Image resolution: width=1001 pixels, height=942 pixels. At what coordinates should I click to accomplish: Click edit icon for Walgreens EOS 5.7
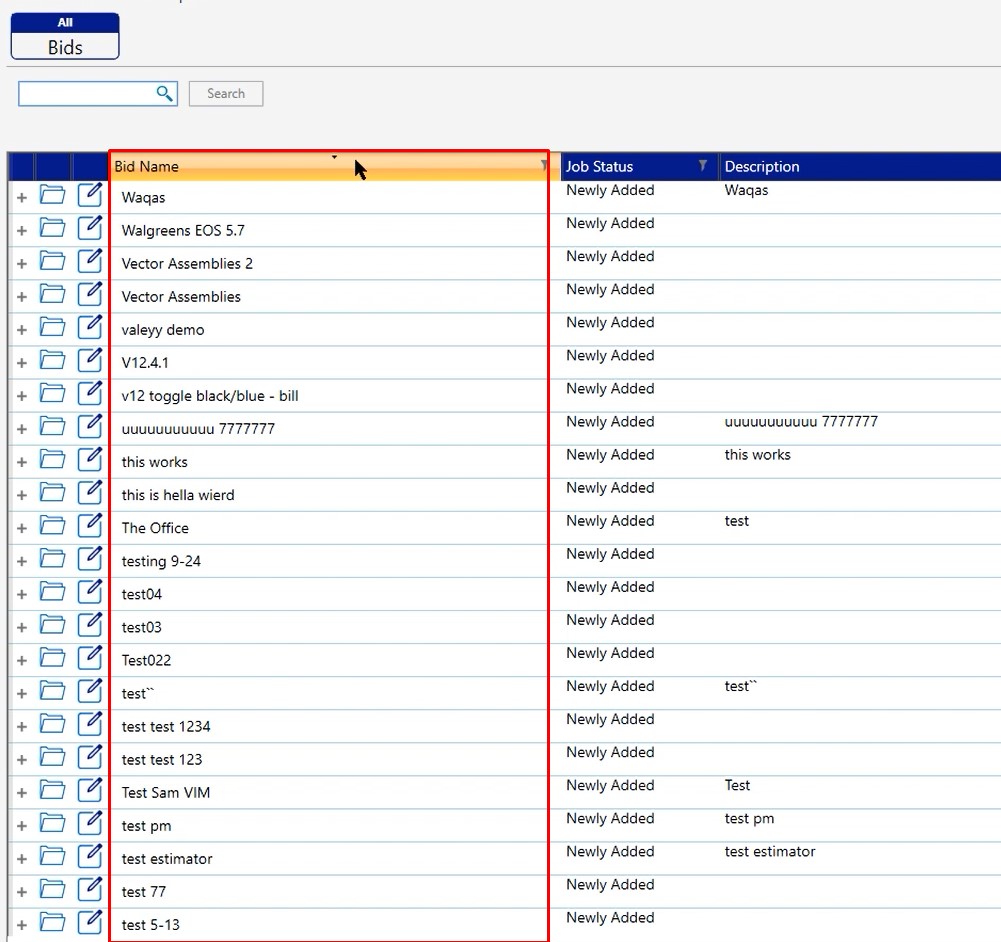coord(90,230)
